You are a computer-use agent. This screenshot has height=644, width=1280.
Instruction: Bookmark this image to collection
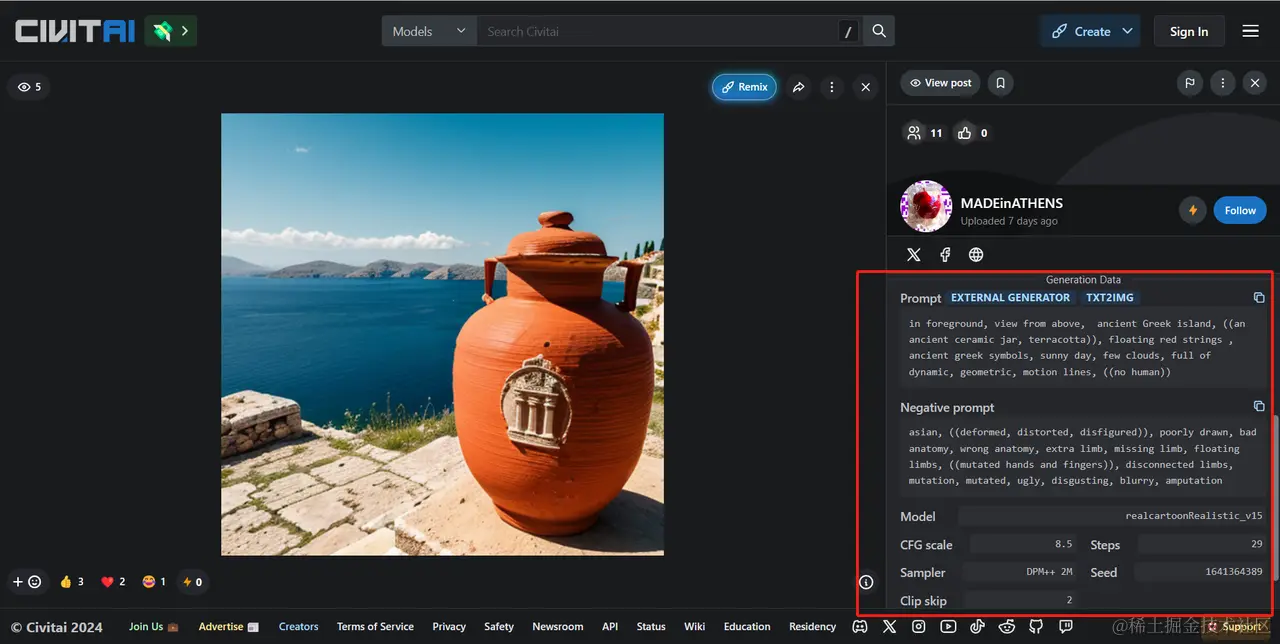coord(1000,83)
